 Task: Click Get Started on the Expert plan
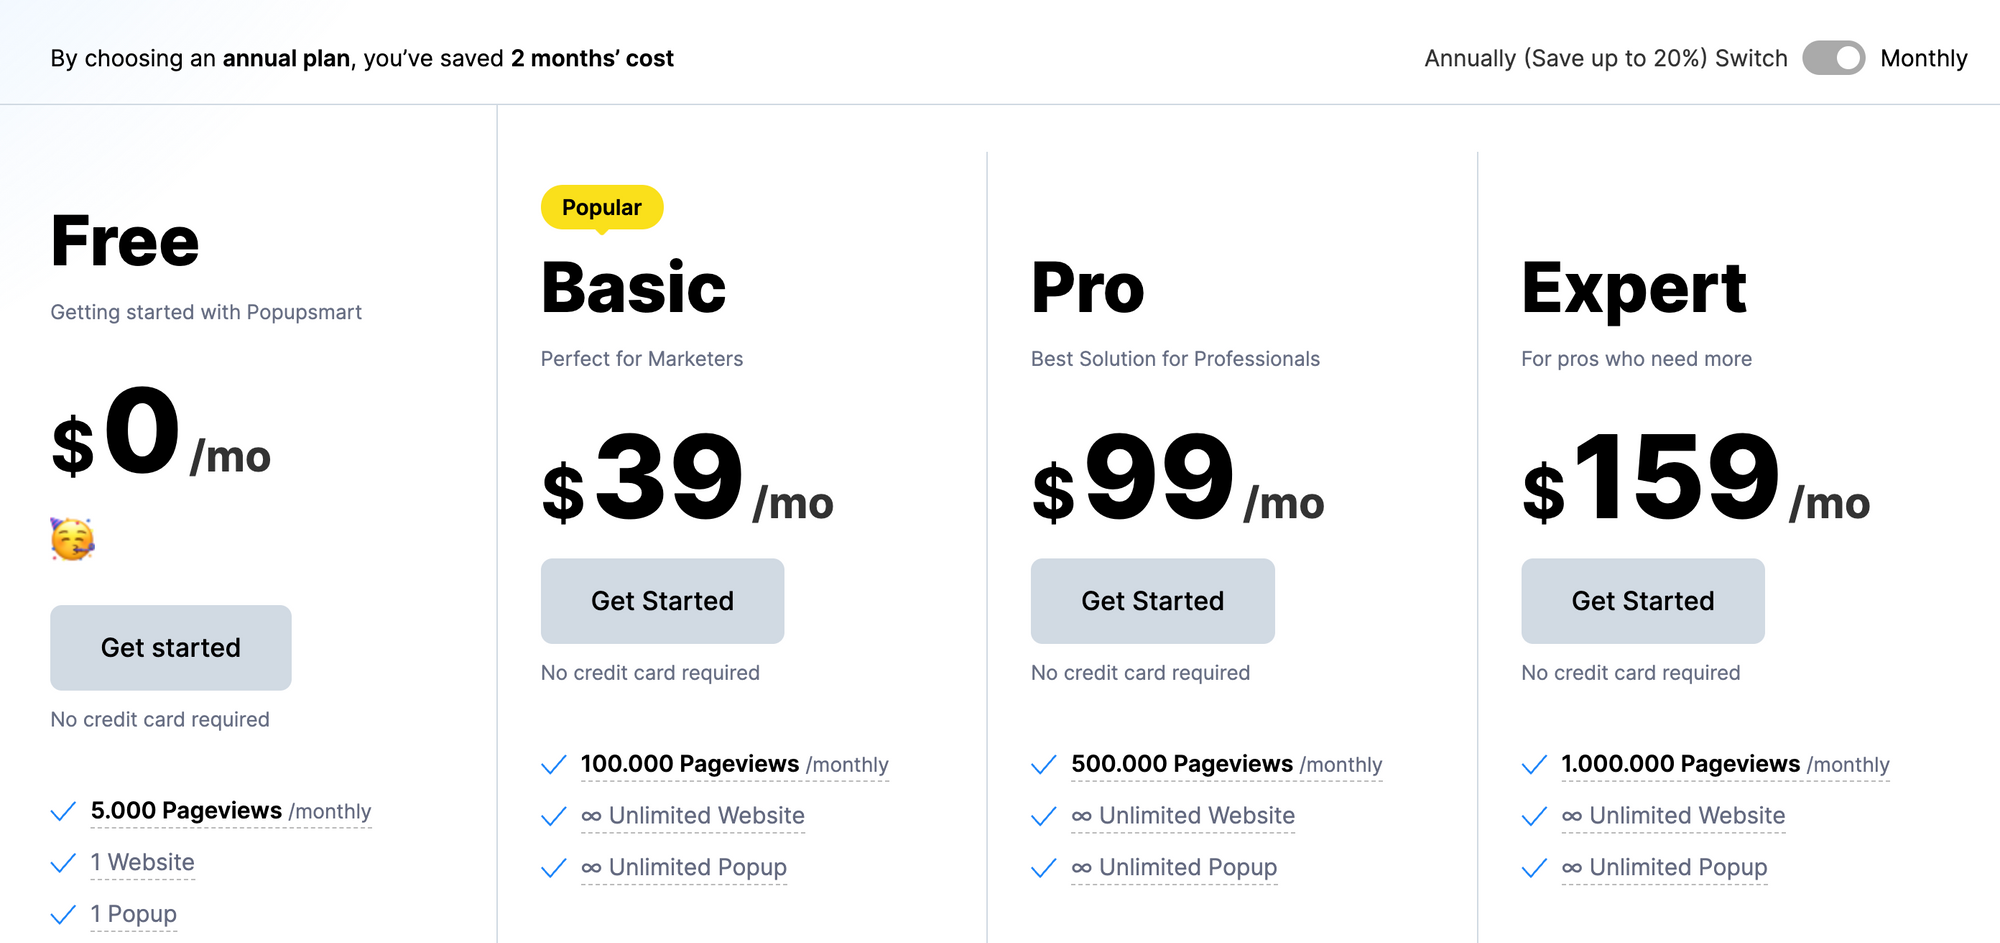coord(1642,601)
